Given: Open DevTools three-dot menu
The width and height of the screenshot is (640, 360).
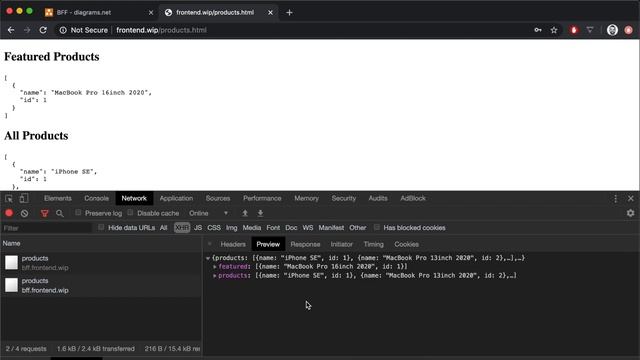Looking at the screenshot, I should coord(616,198).
